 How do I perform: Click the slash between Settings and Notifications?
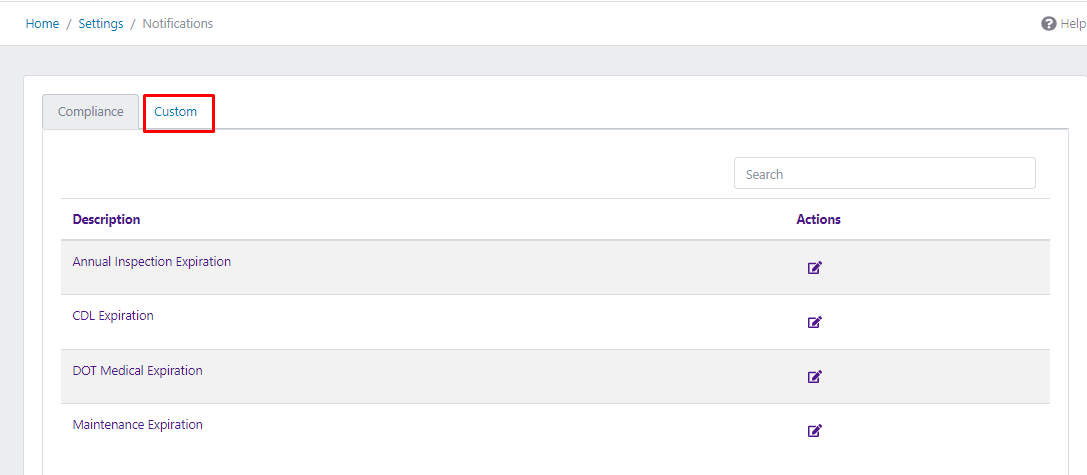[x=133, y=24]
